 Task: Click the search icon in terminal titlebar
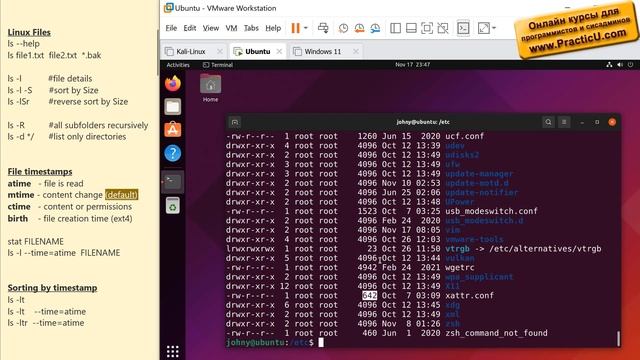[x=548, y=122]
